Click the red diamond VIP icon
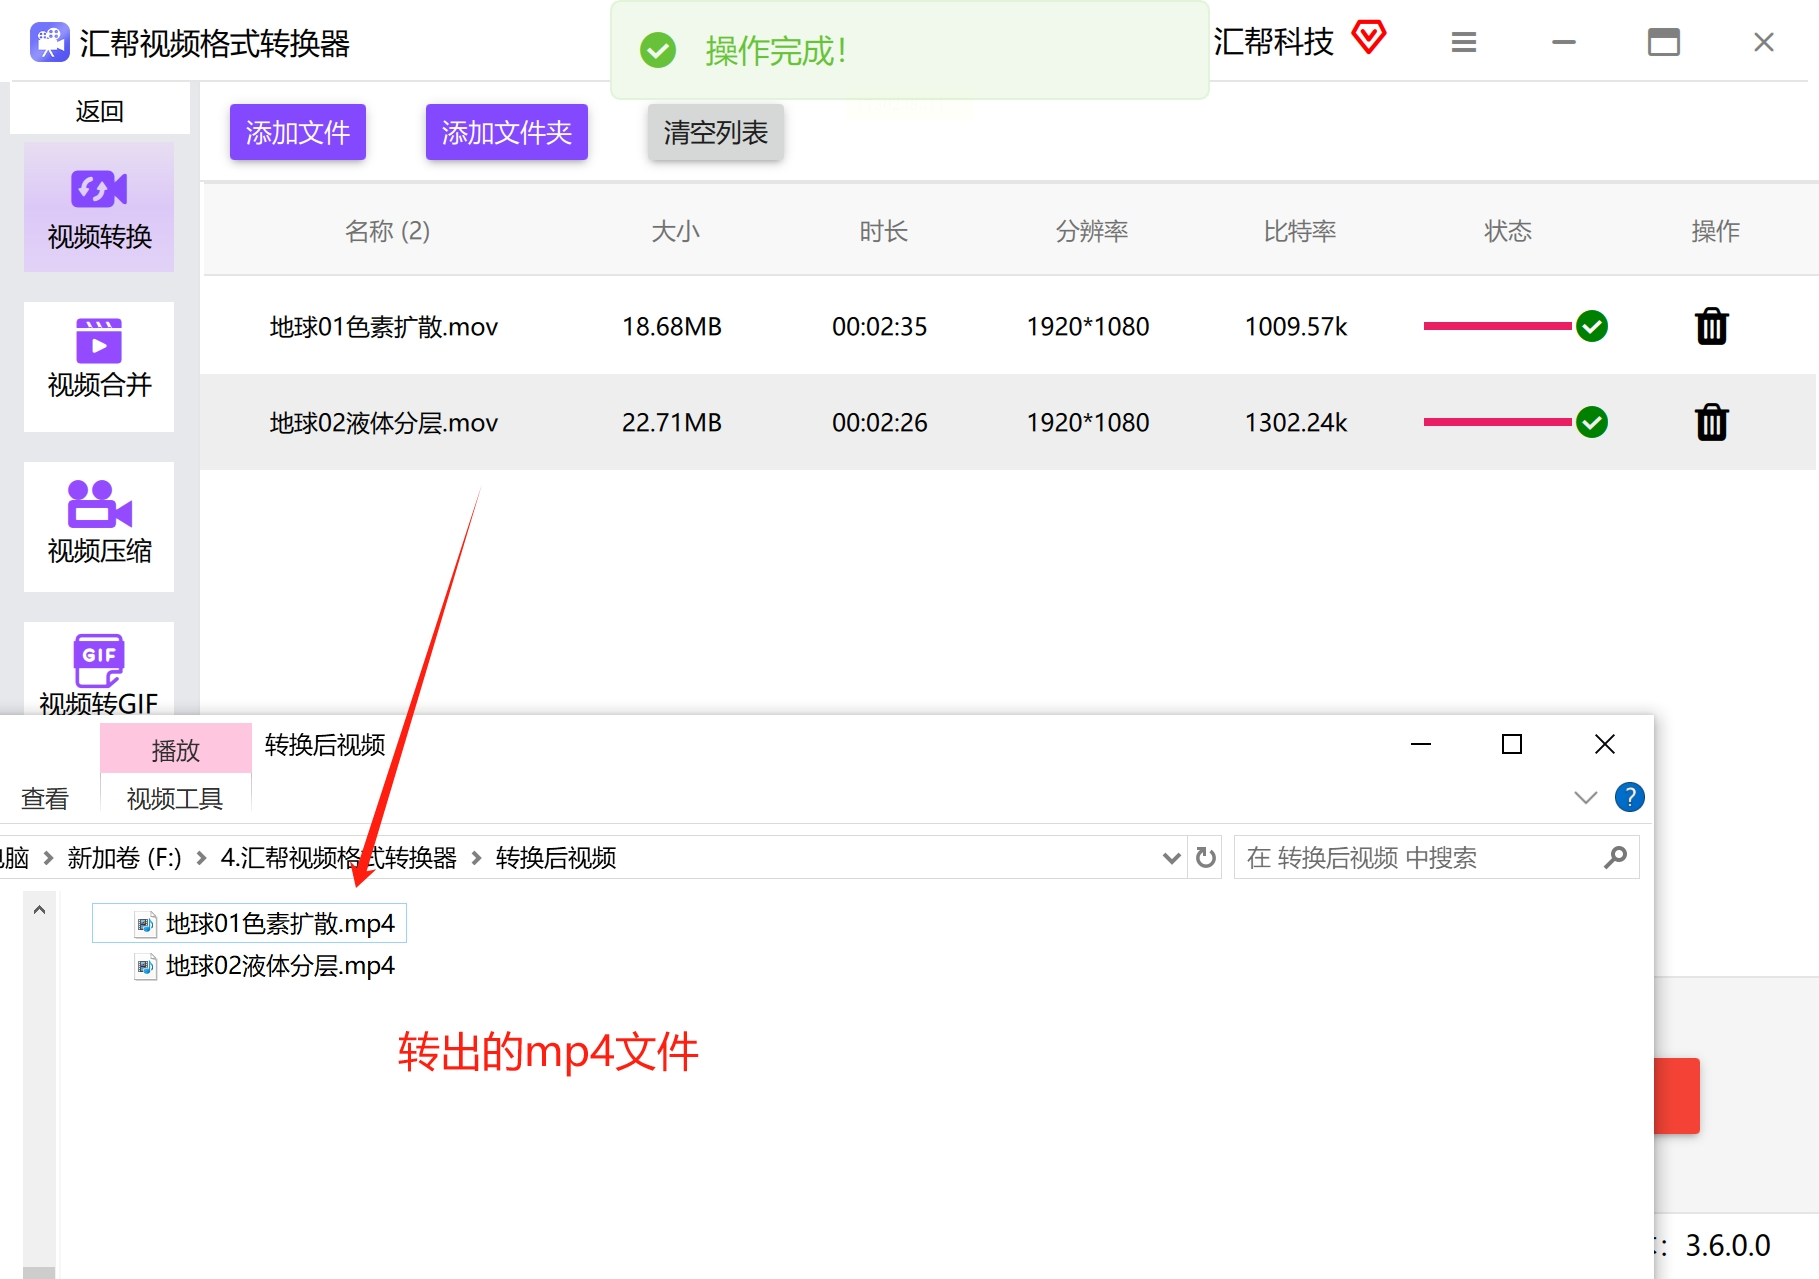Image resolution: width=1819 pixels, height=1279 pixels. click(x=1369, y=38)
